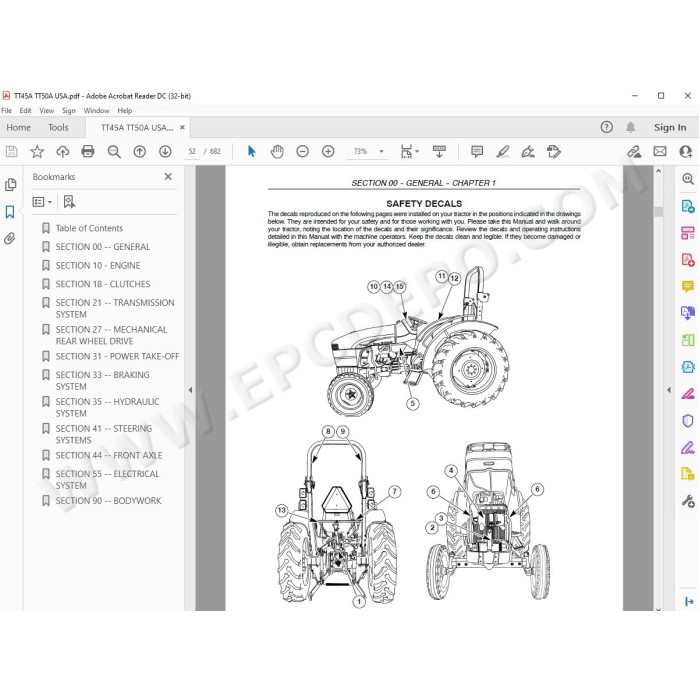Open the search tool in right pane
This screenshot has width=700, height=700.
(688, 179)
